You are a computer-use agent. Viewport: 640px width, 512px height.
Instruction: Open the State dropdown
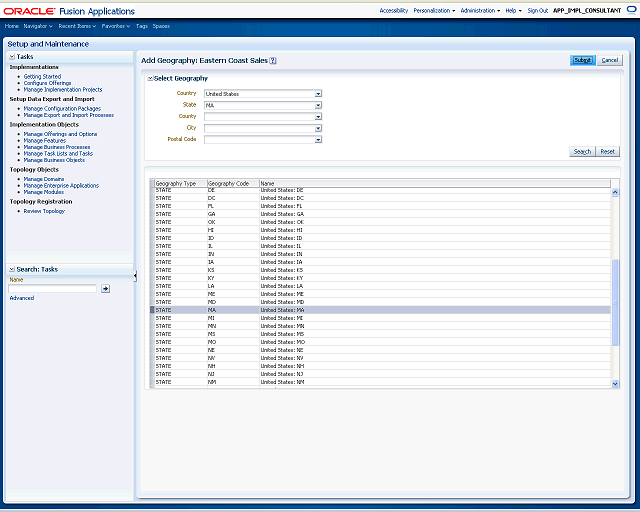(x=318, y=105)
